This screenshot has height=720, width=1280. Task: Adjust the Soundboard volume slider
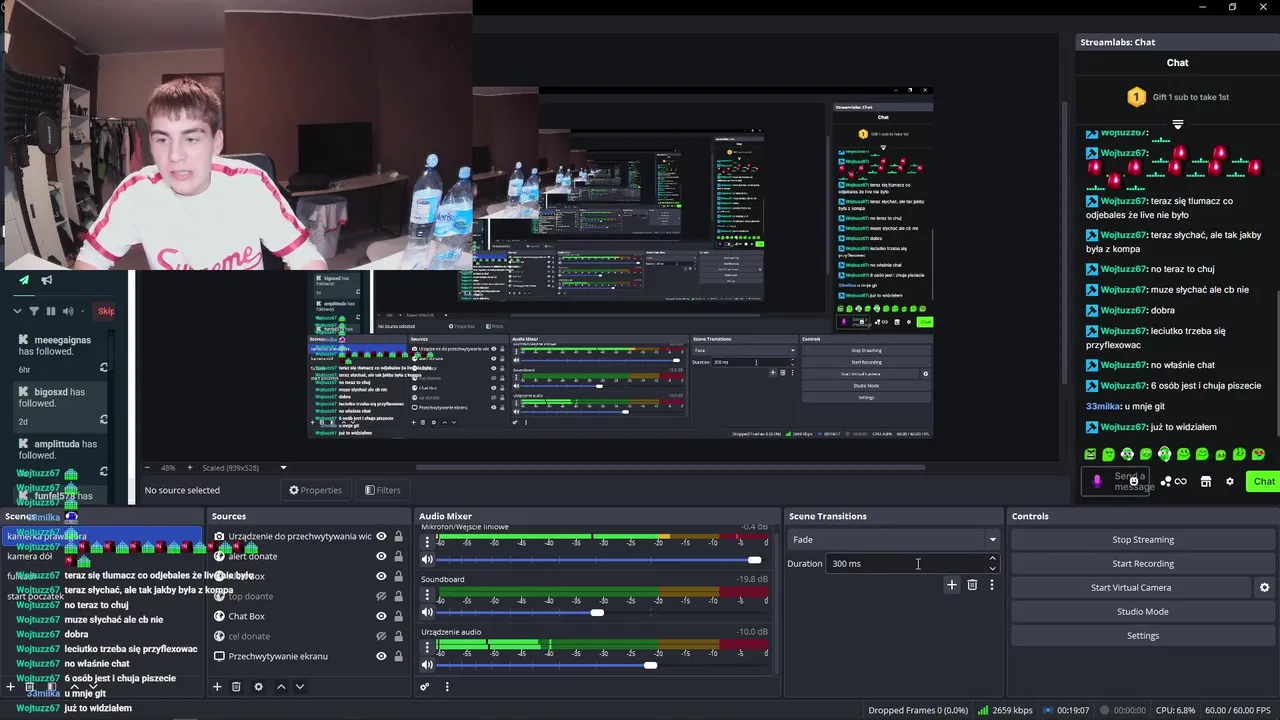600,612
